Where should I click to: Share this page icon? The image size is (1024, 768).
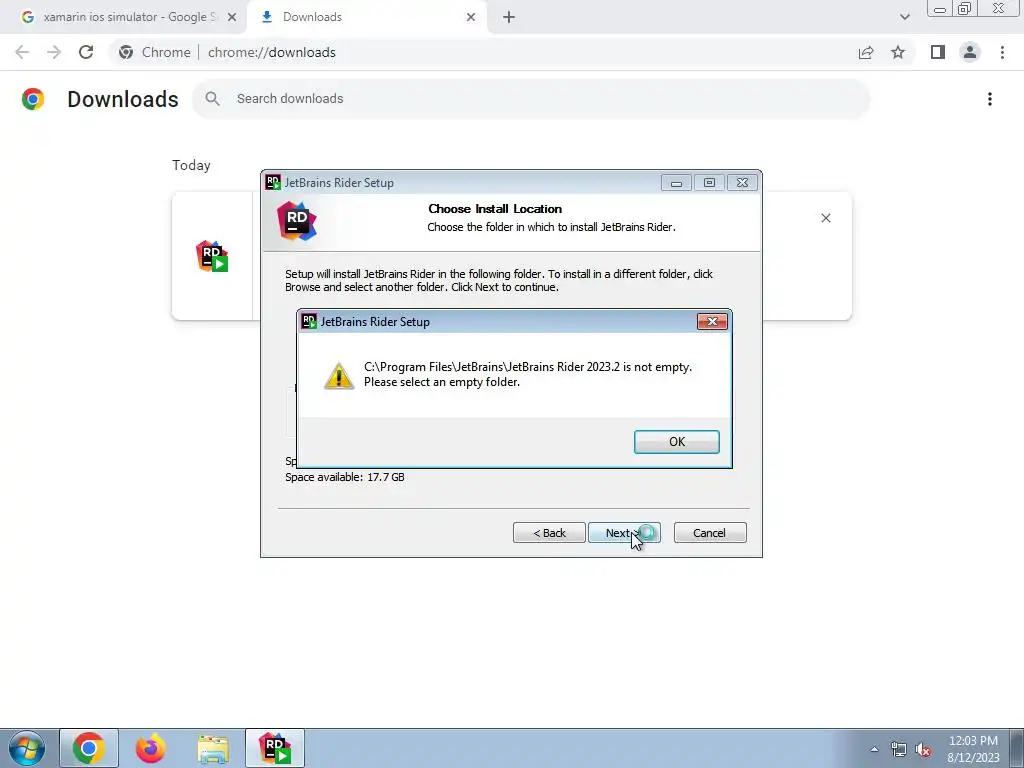866,52
